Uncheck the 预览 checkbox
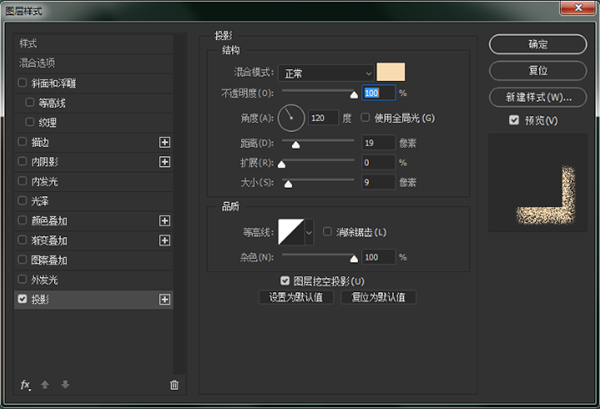The height and width of the screenshot is (409, 600). click(x=514, y=121)
